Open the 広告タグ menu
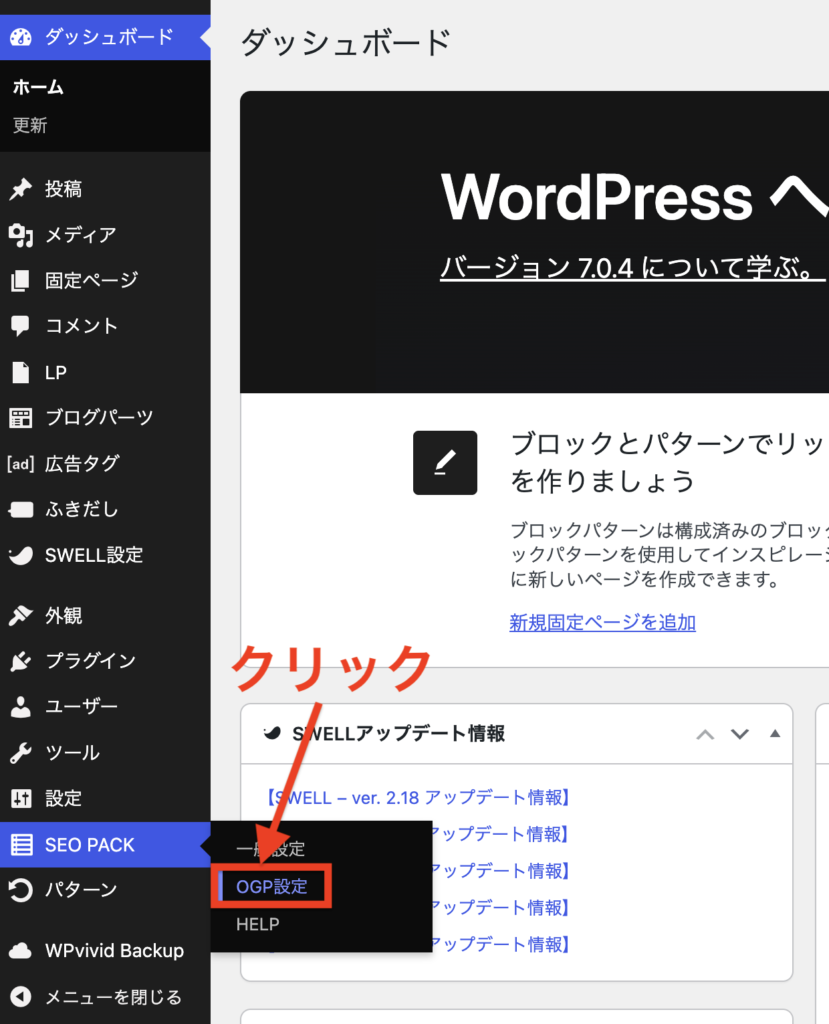 click(x=105, y=464)
